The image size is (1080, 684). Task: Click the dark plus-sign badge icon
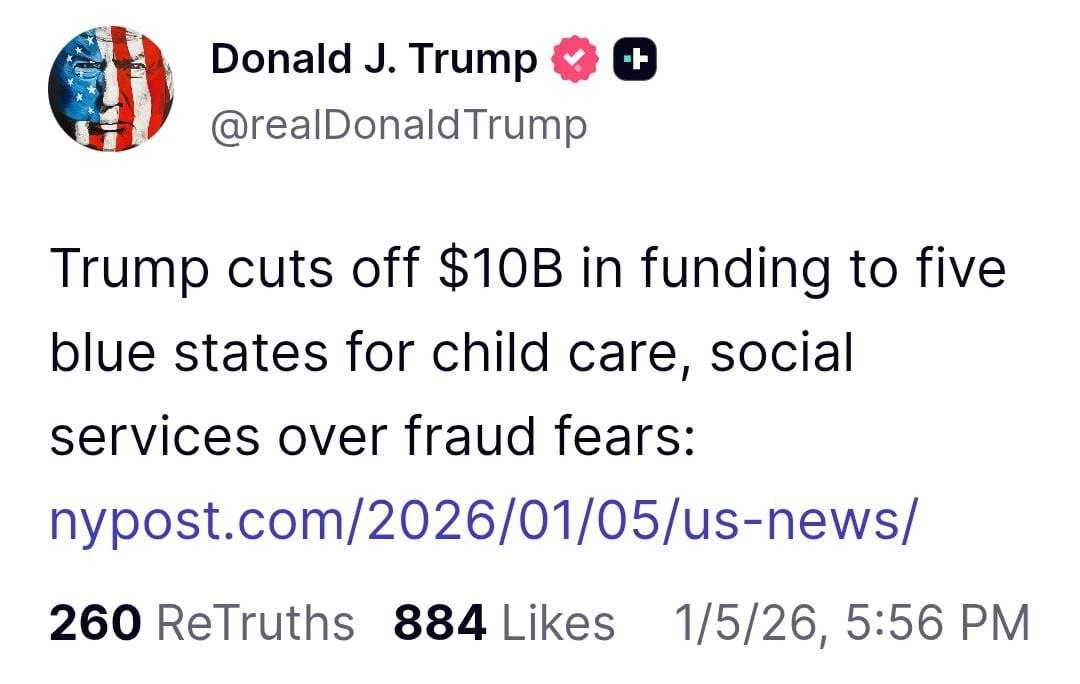click(x=634, y=60)
